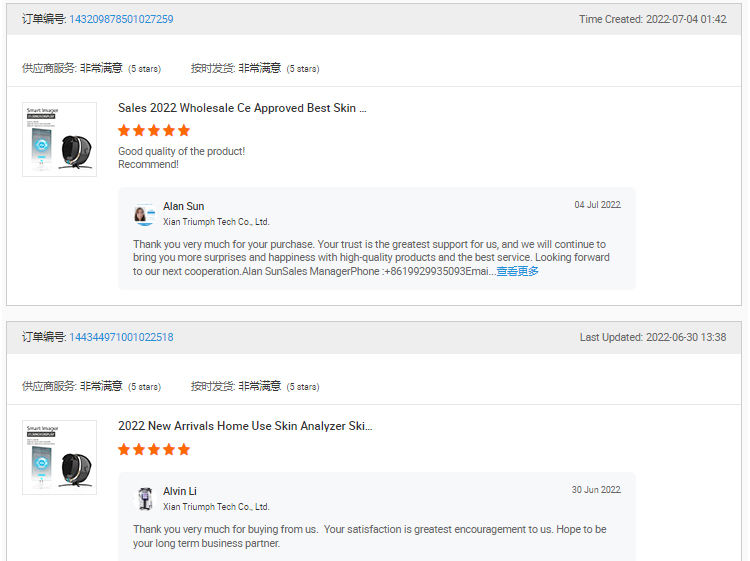Open the 2022 New Arrivals Home Use Skin Analyzer title

click(x=245, y=426)
